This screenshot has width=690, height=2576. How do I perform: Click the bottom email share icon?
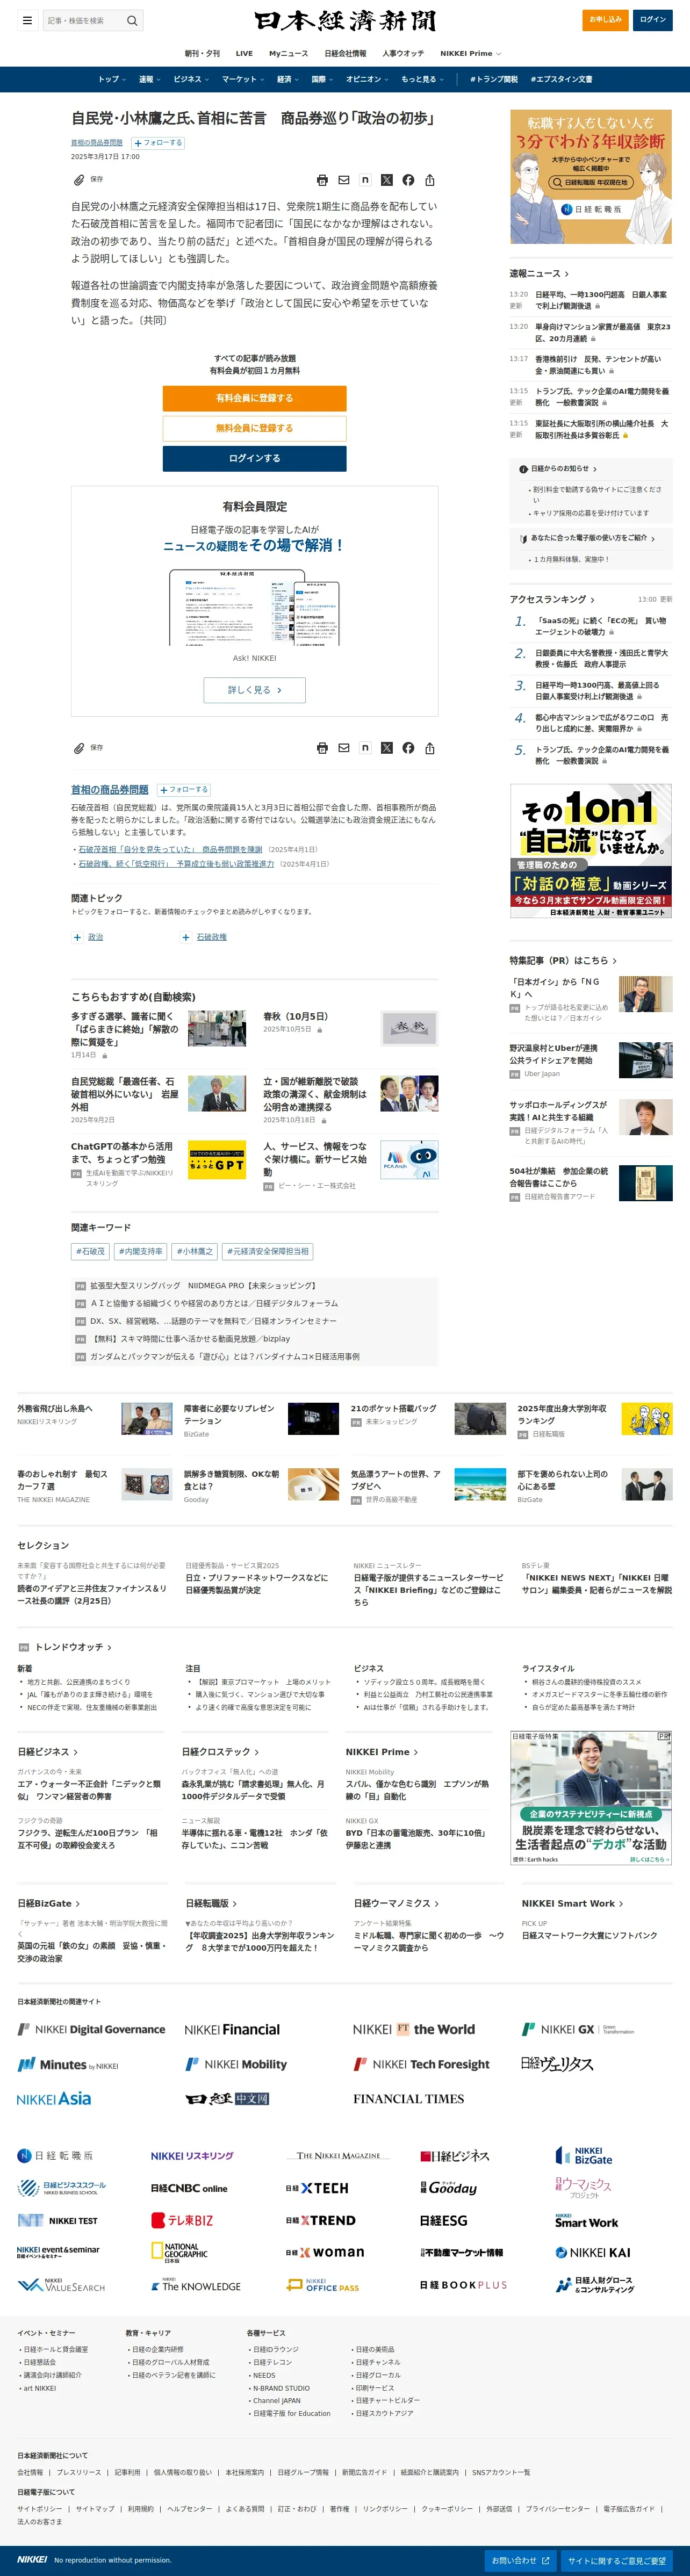click(x=344, y=748)
